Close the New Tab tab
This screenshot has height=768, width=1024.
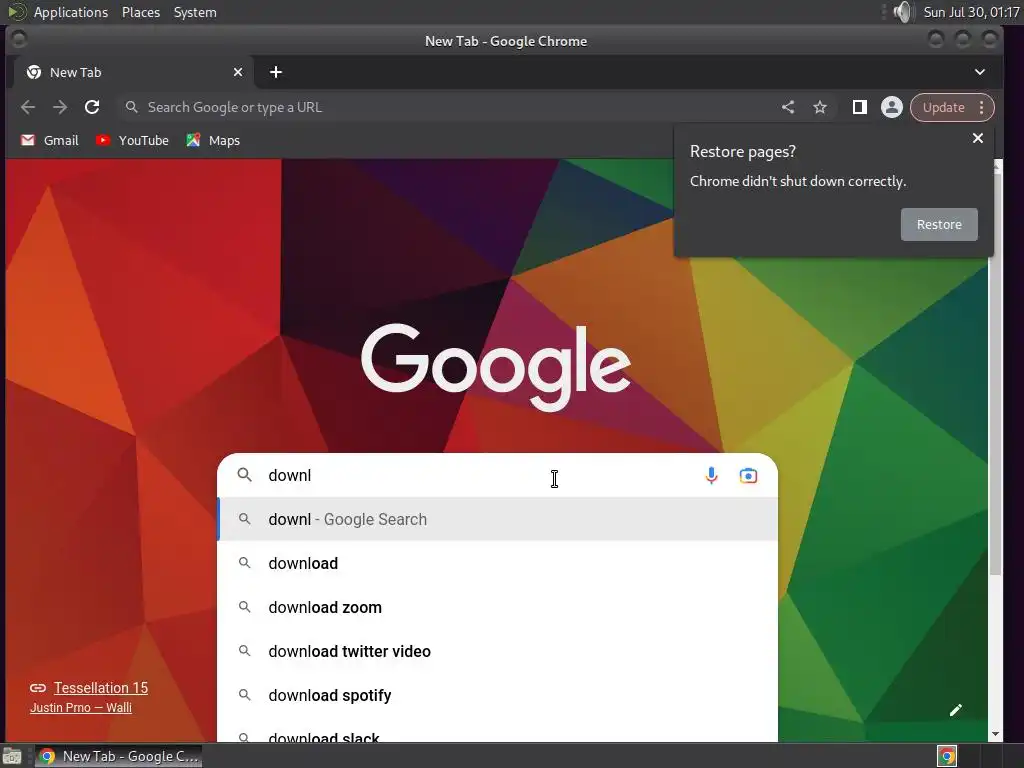tap(238, 72)
